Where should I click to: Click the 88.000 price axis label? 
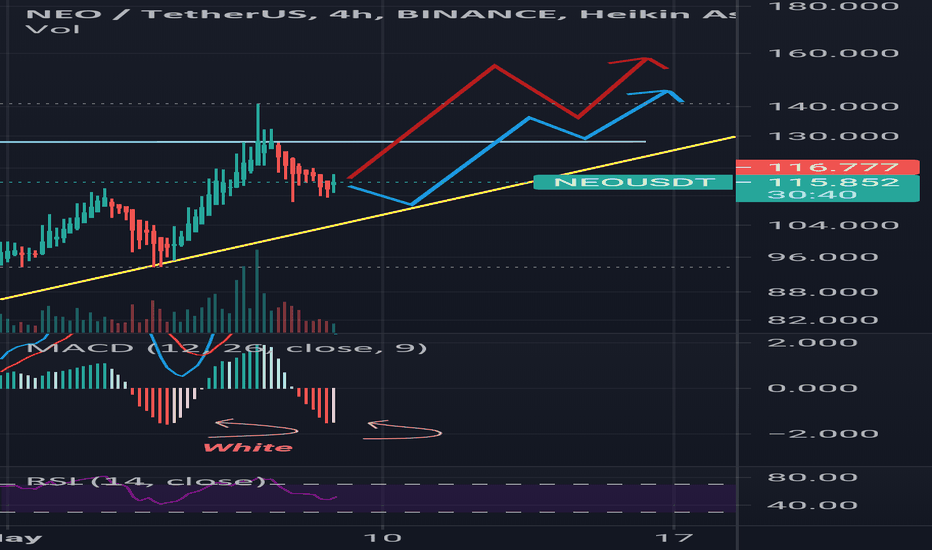pos(822,292)
